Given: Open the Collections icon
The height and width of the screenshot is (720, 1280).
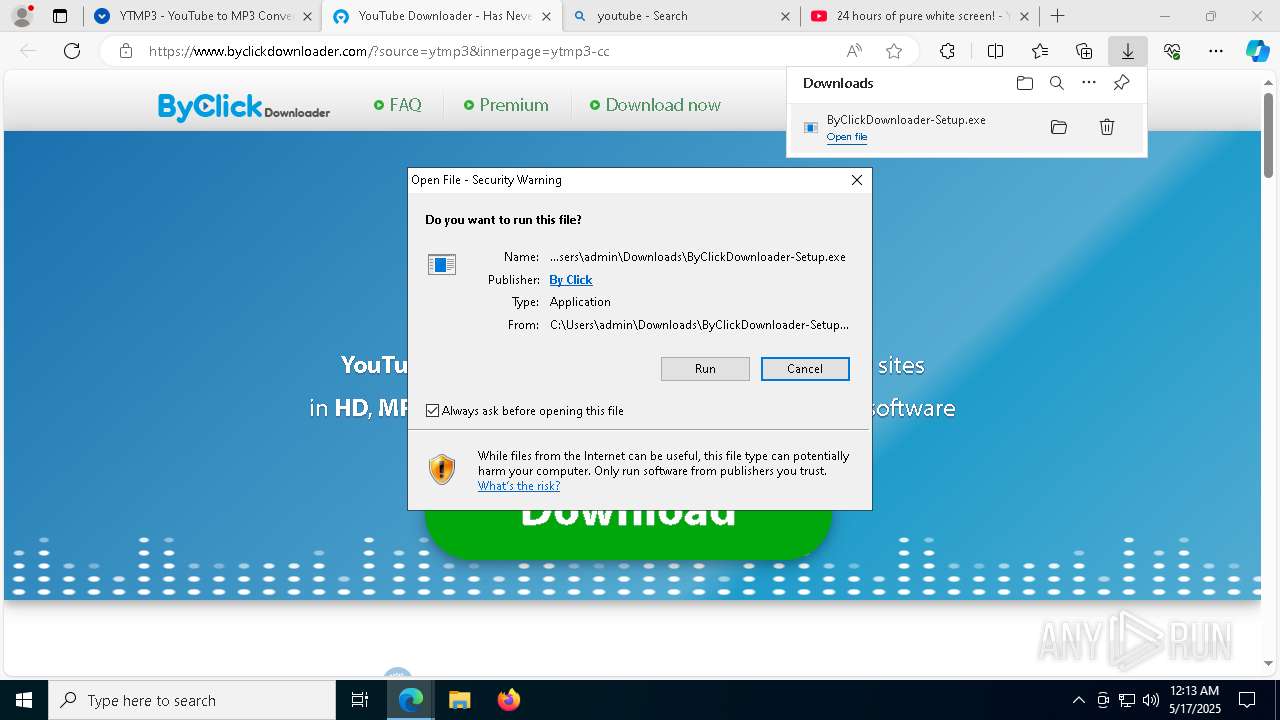Looking at the screenshot, I should pos(1084,51).
